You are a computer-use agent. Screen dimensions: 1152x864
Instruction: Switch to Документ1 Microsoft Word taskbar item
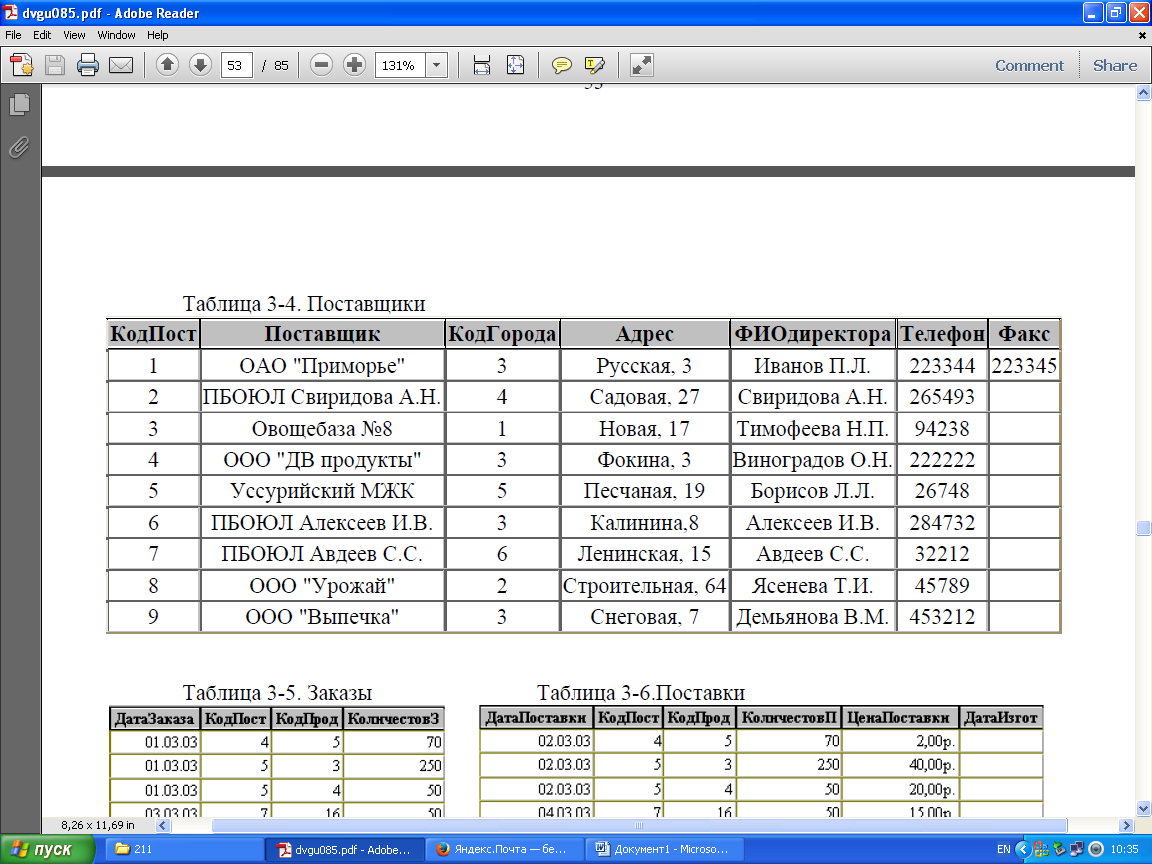coord(663,849)
